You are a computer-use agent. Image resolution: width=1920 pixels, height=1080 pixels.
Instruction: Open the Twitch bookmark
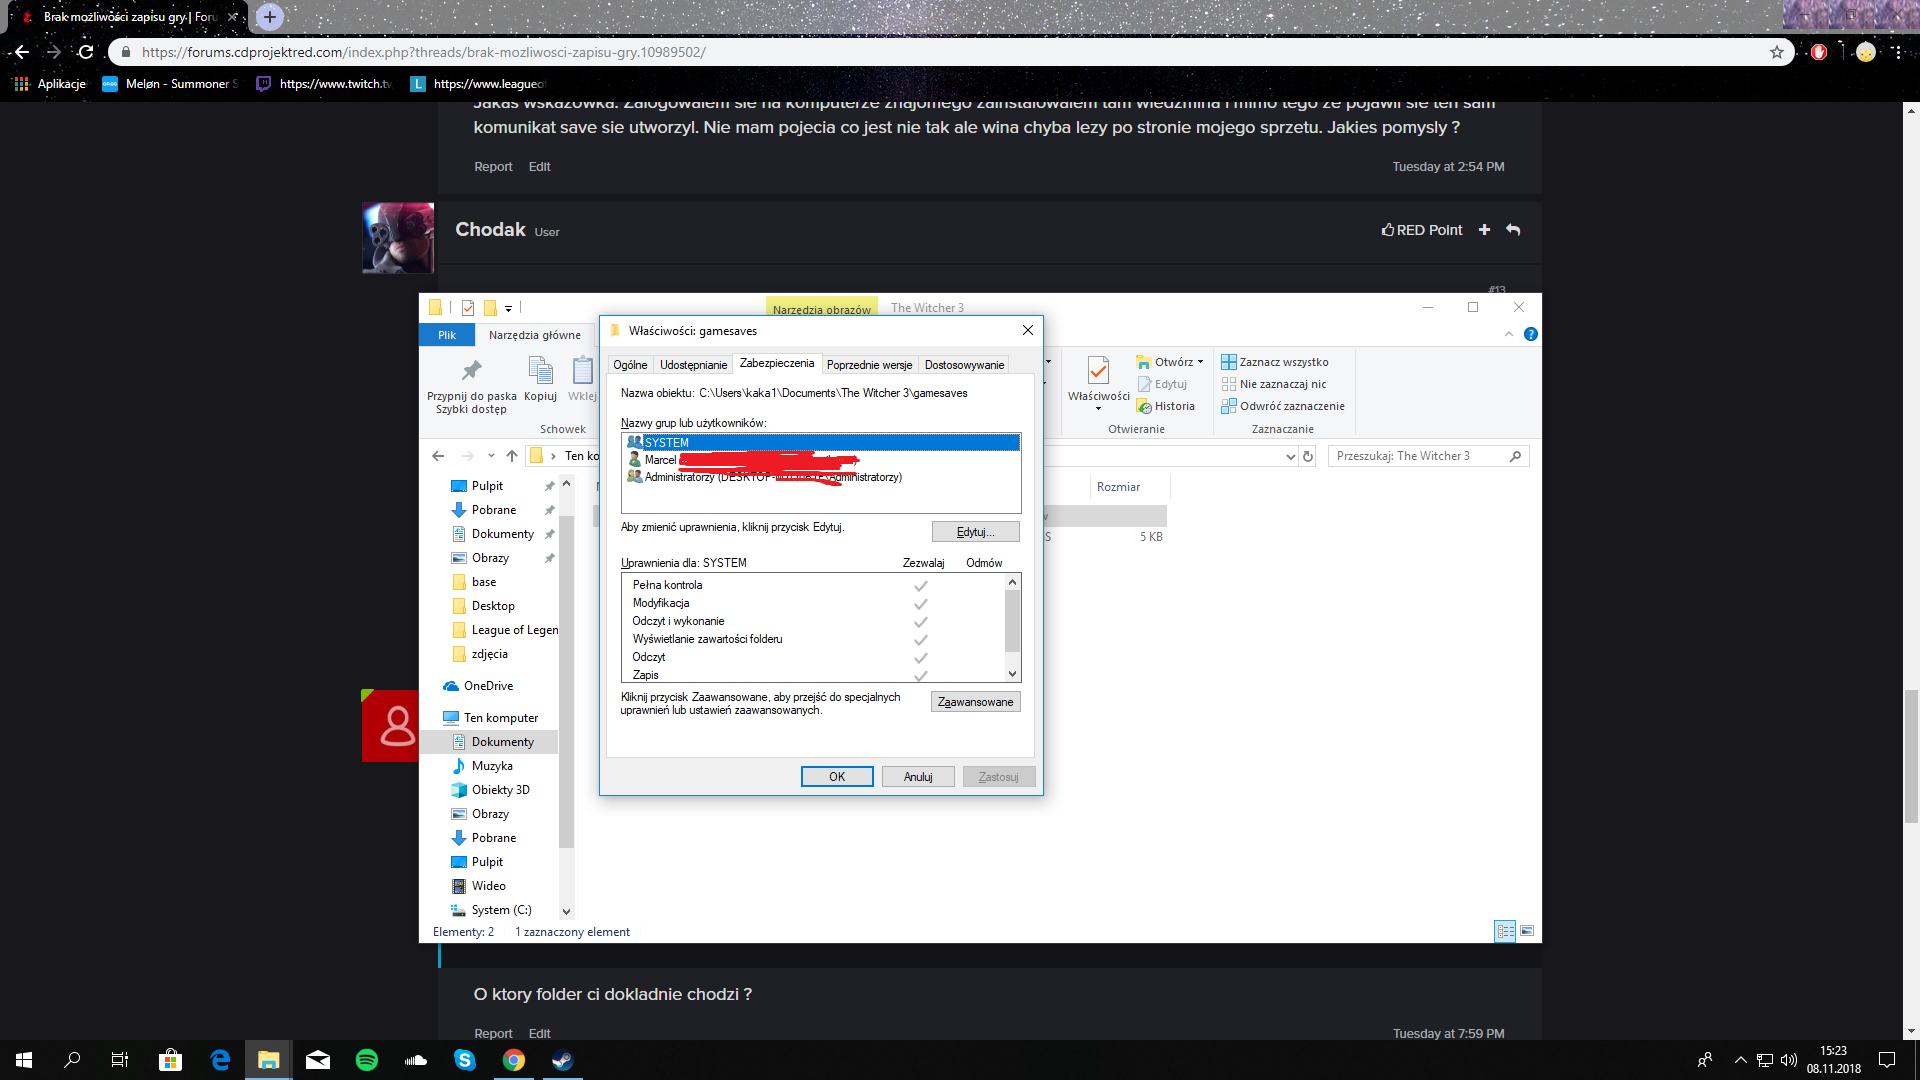coord(325,84)
